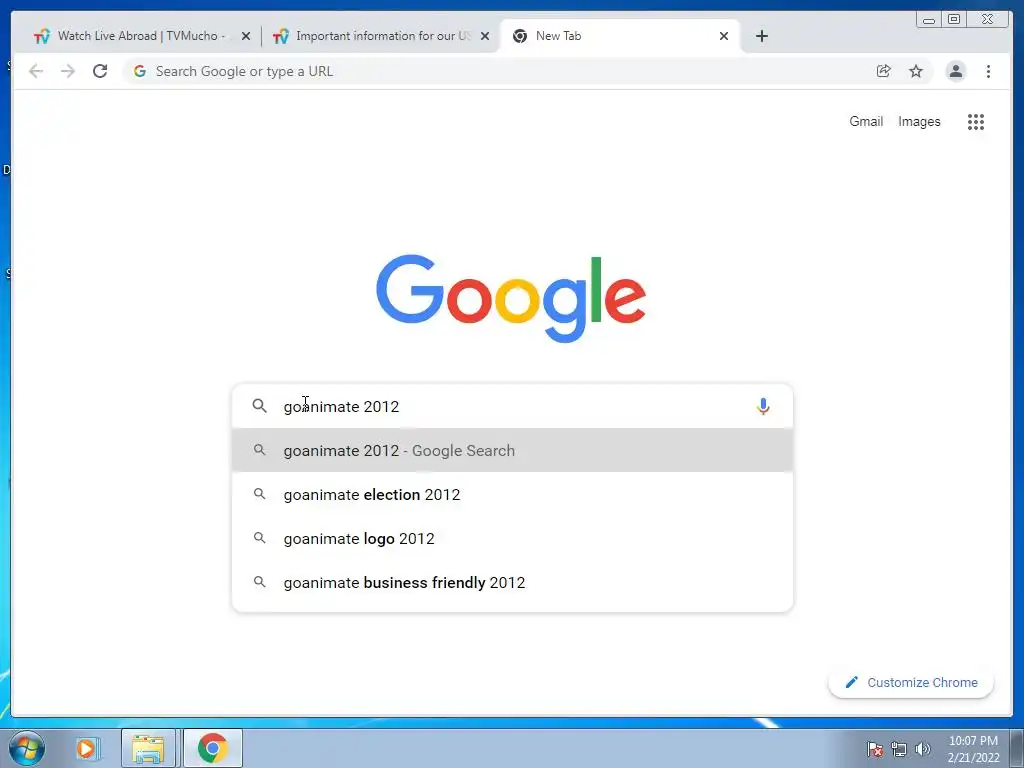Click inside the goanimate 2012 search field

tap(513, 406)
